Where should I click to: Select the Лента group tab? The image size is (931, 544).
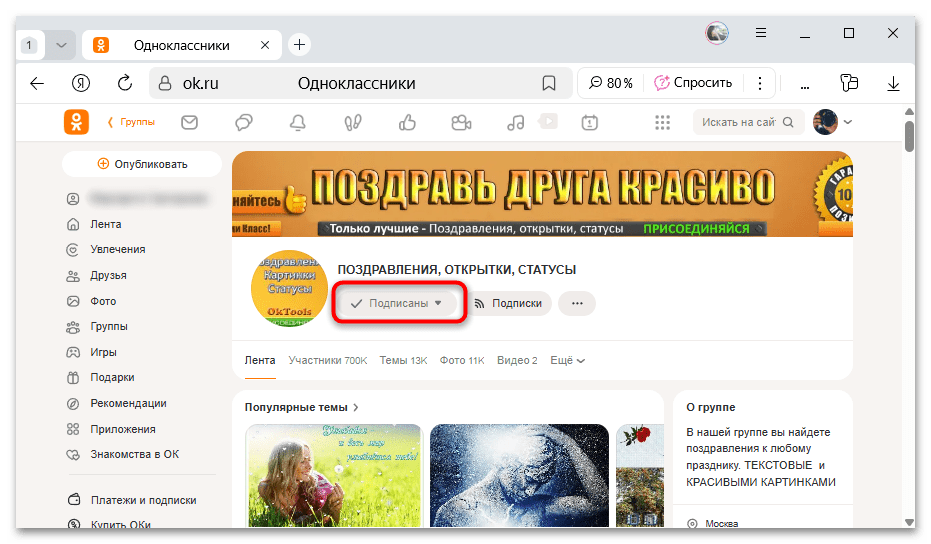(x=260, y=360)
